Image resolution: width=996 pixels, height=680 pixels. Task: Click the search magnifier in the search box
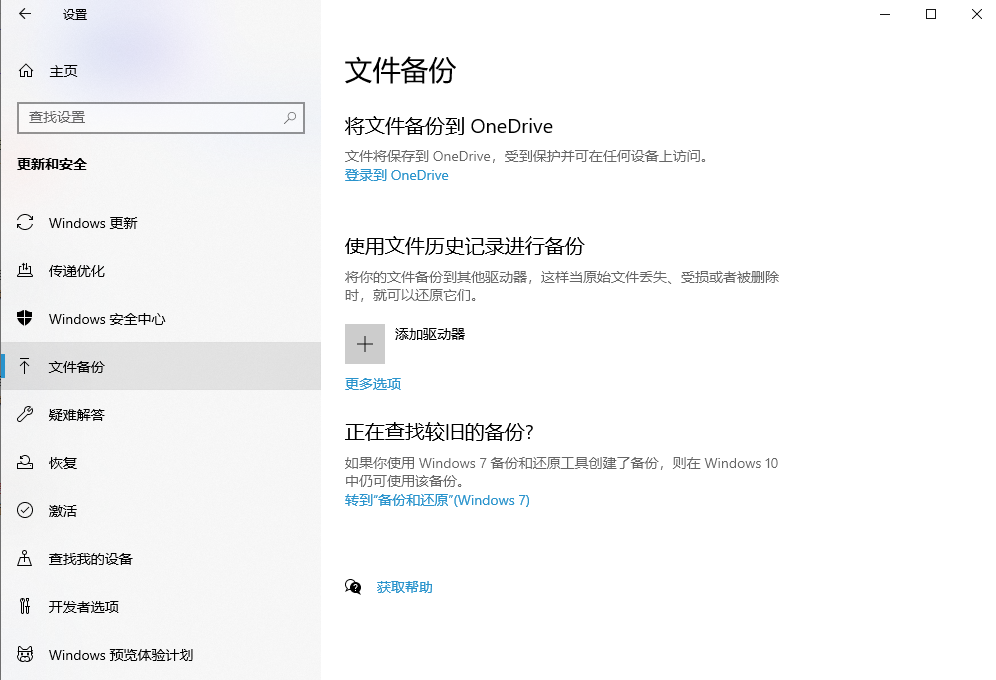(290, 118)
